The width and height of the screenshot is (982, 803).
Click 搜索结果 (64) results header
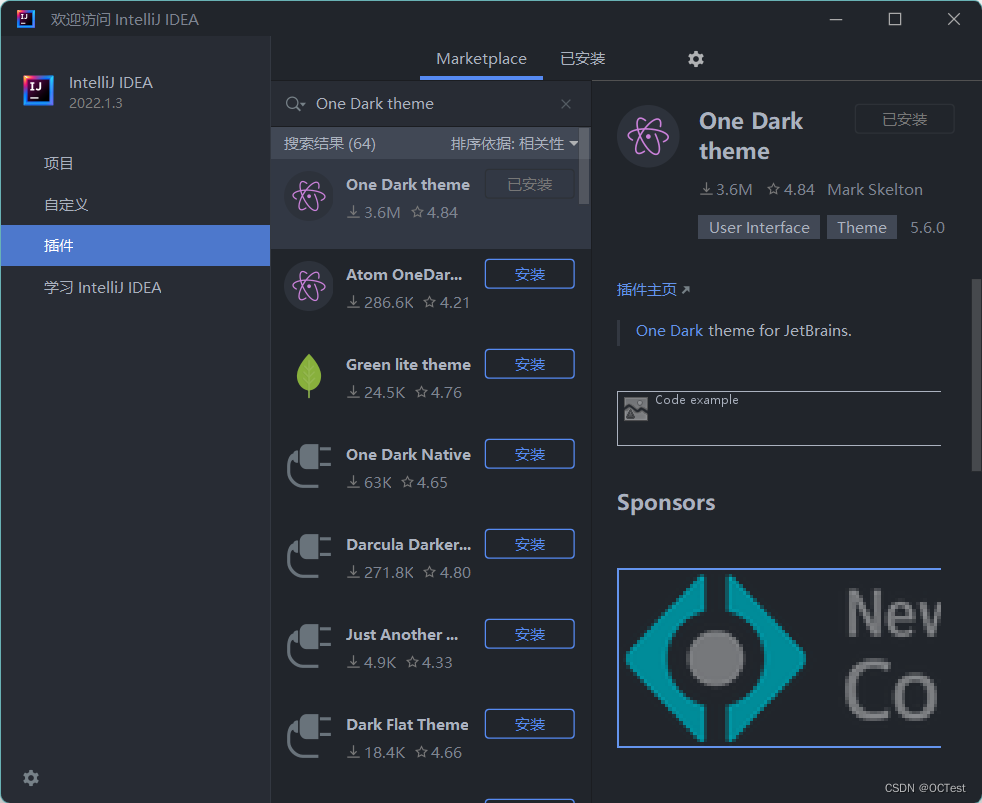click(329, 144)
